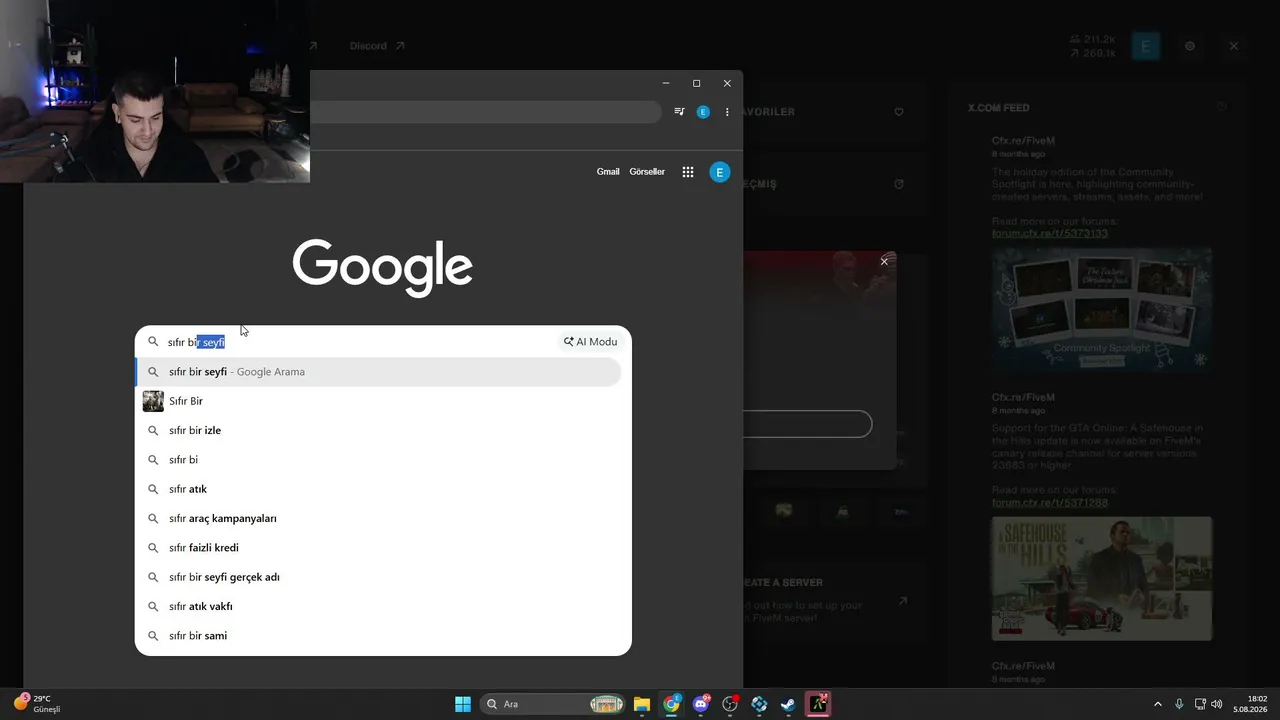The height and width of the screenshot is (720, 1280).
Task: Open Chrome's three-dot menu
Action: coord(727,112)
